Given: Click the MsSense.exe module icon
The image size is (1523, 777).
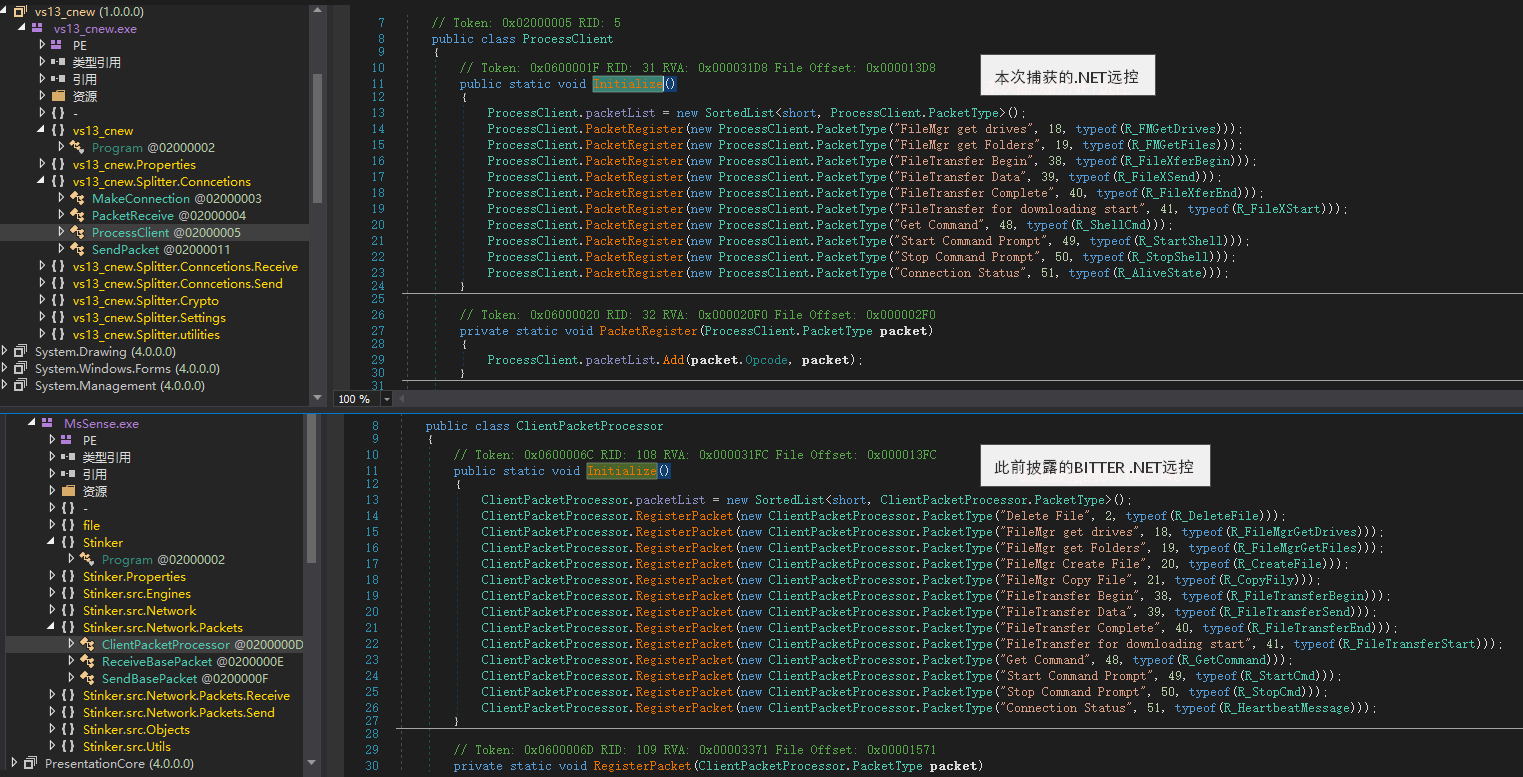Looking at the screenshot, I should (48, 423).
